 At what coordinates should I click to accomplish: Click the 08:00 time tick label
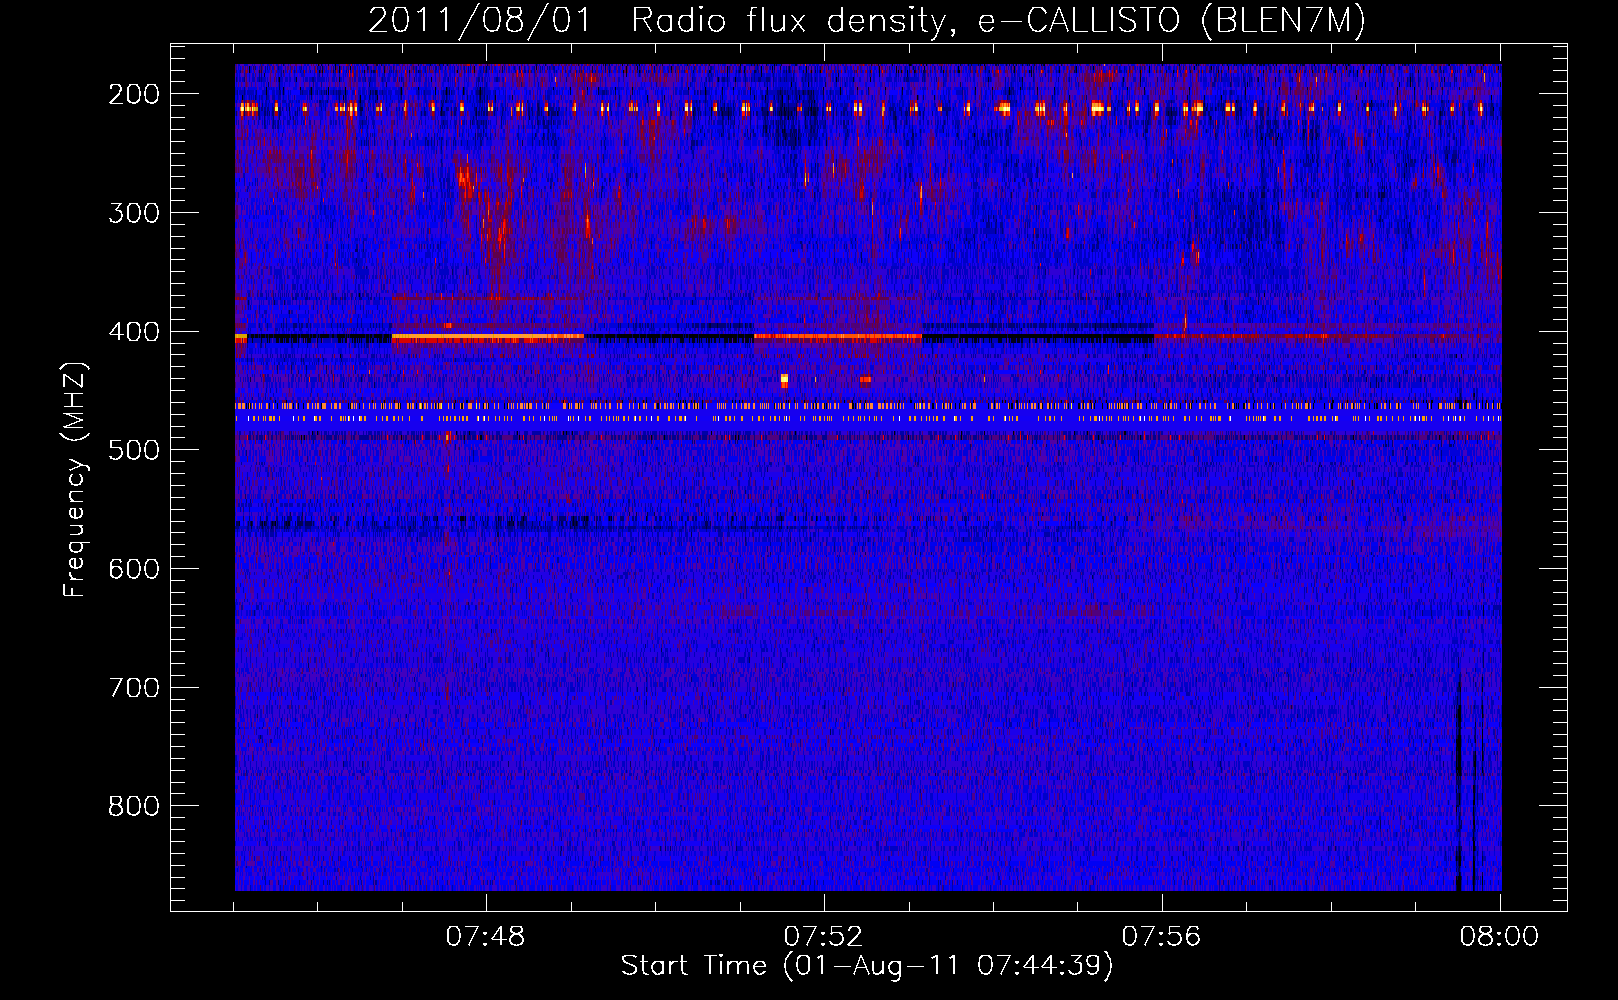pyautogui.click(x=1500, y=937)
